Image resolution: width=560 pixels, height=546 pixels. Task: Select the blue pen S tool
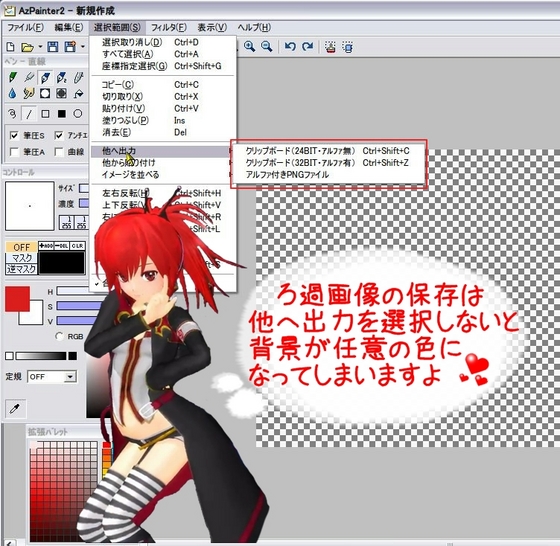[45, 77]
